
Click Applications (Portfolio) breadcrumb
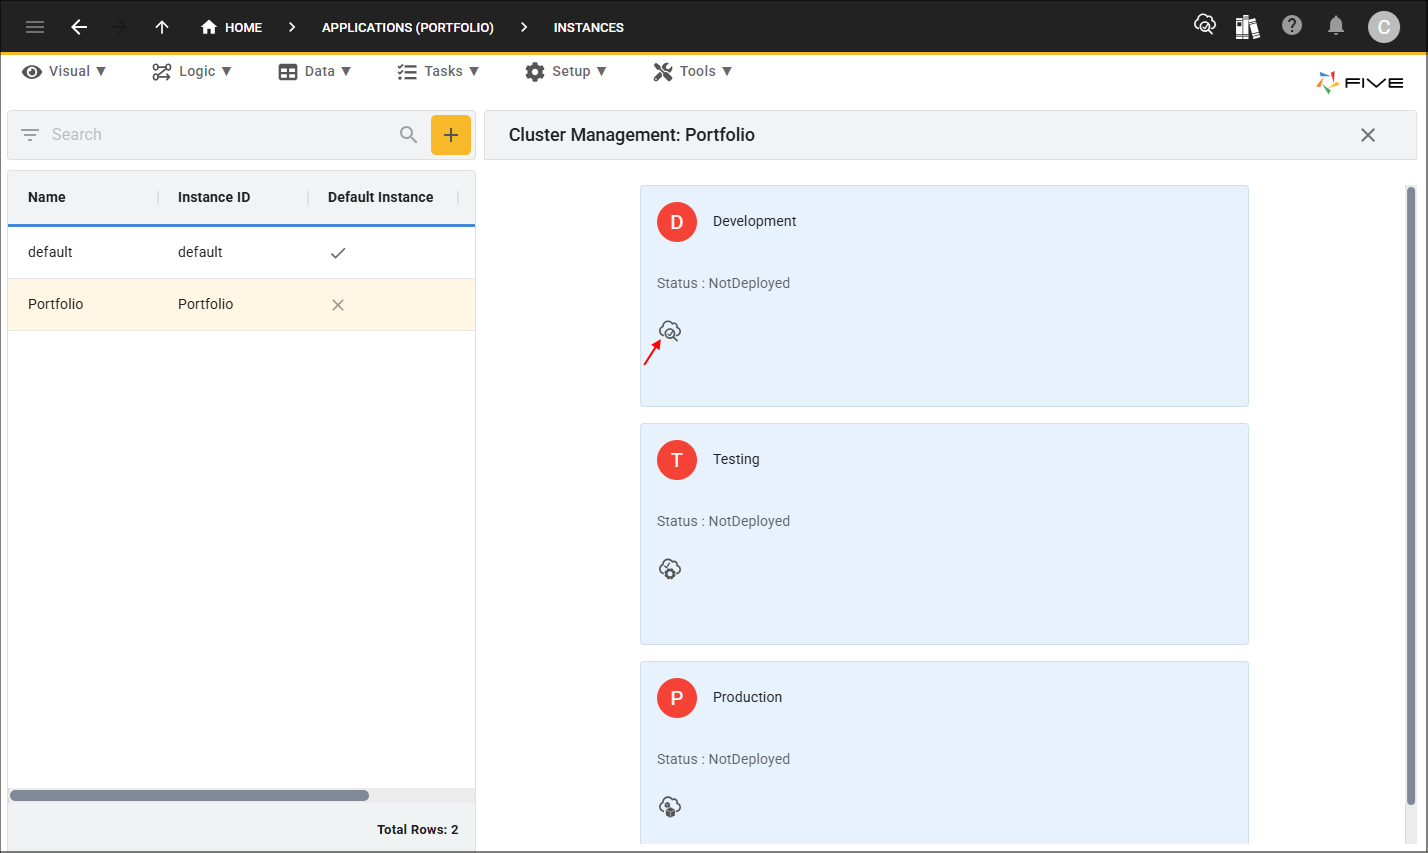[408, 27]
